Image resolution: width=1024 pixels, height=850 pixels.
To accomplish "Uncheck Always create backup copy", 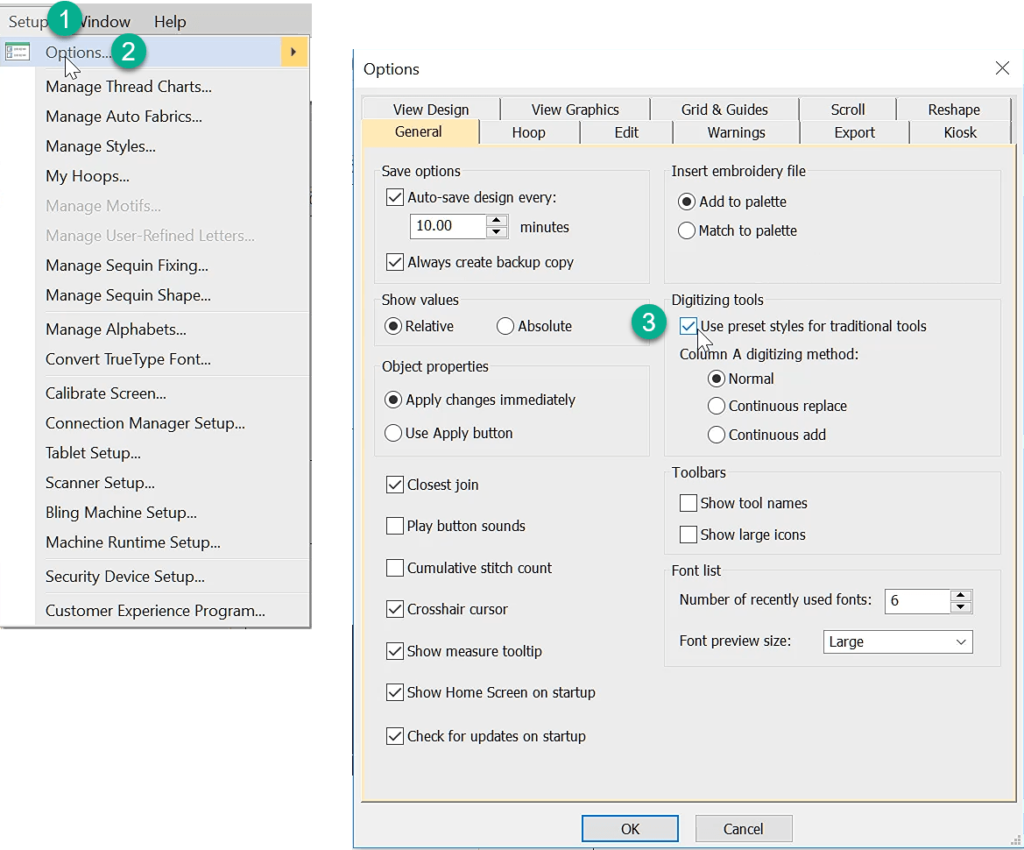I will click(x=394, y=262).
